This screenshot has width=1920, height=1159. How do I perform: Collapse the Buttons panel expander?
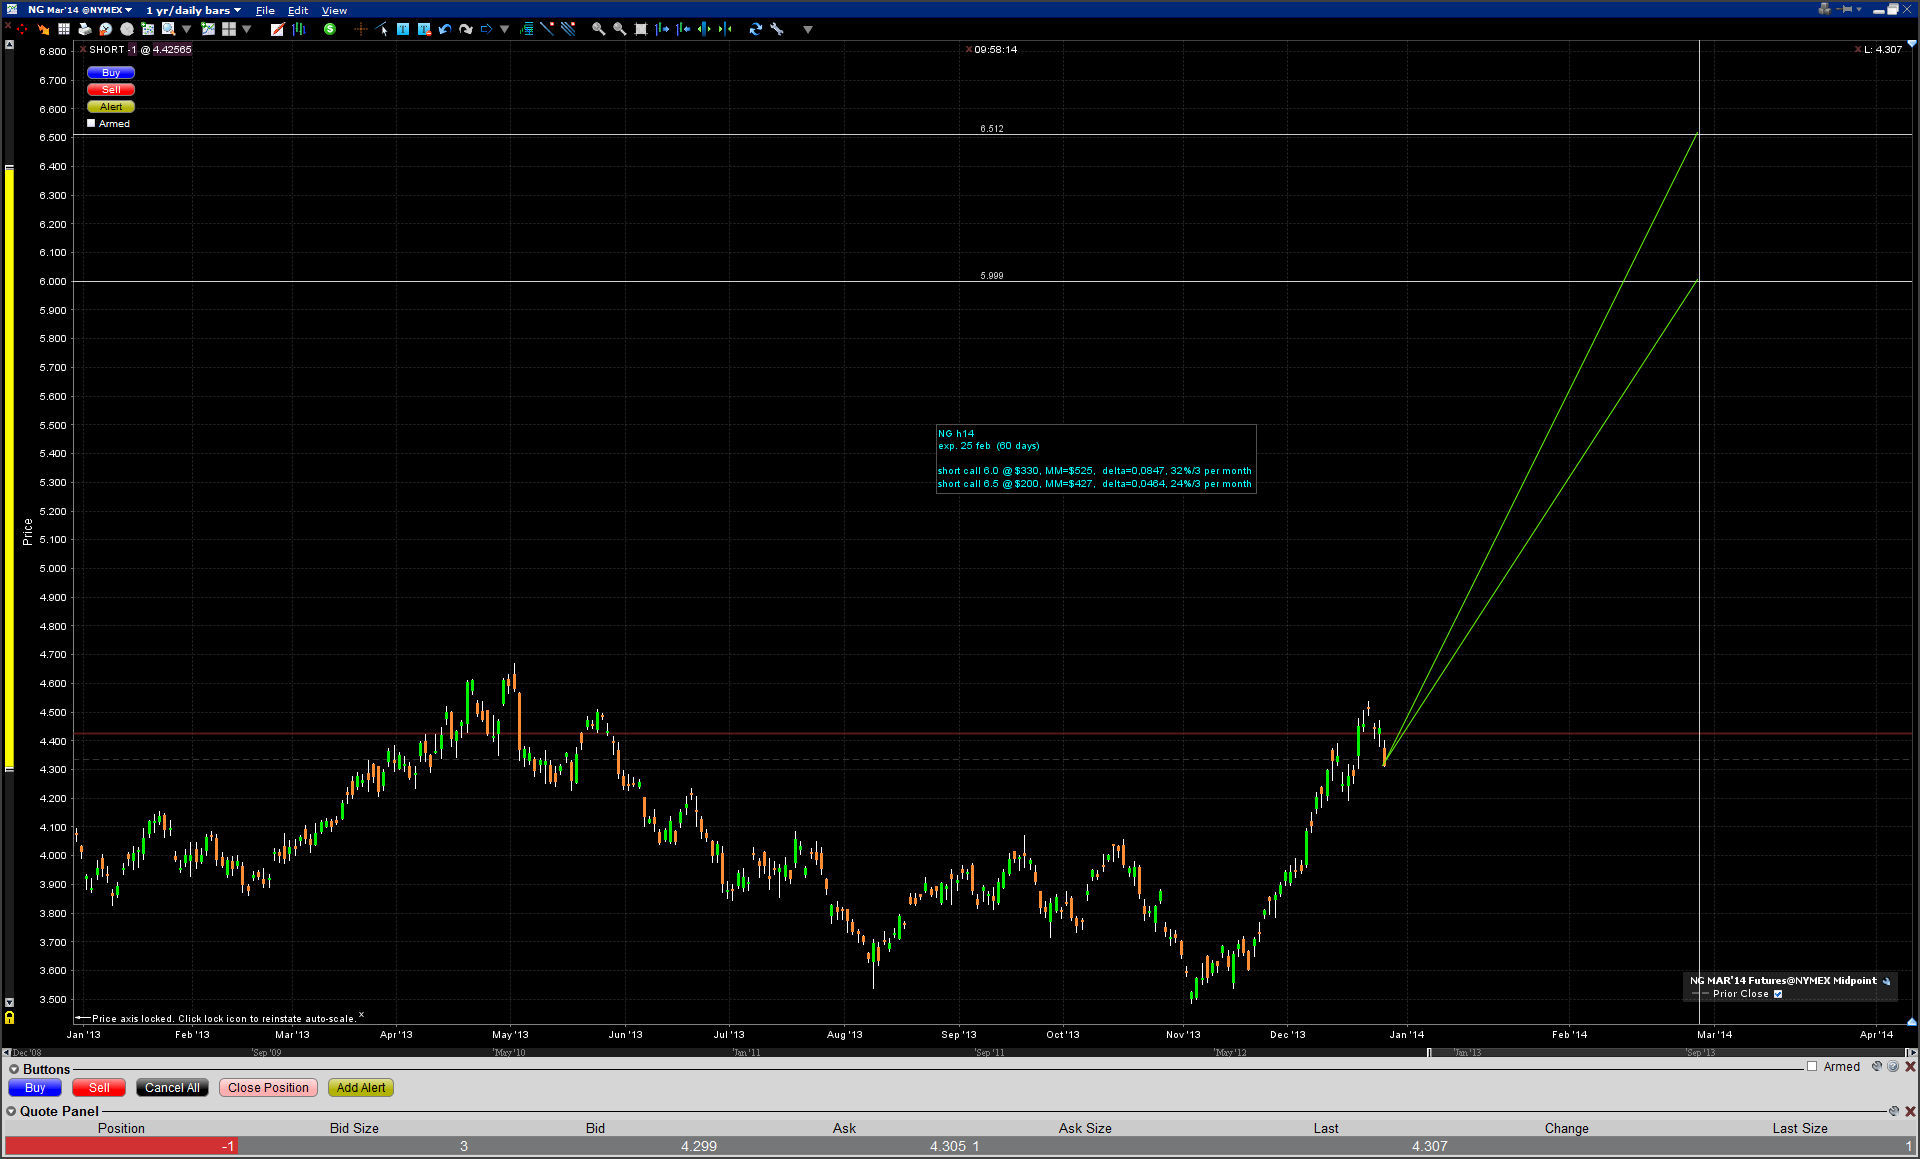(x=14, y=1069)
